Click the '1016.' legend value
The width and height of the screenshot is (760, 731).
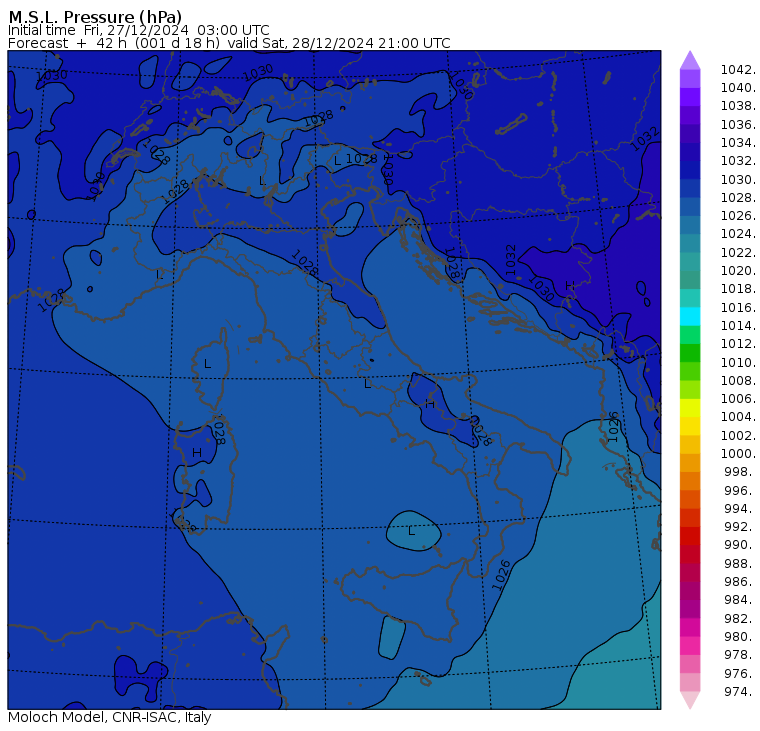(x=738, y=307)
